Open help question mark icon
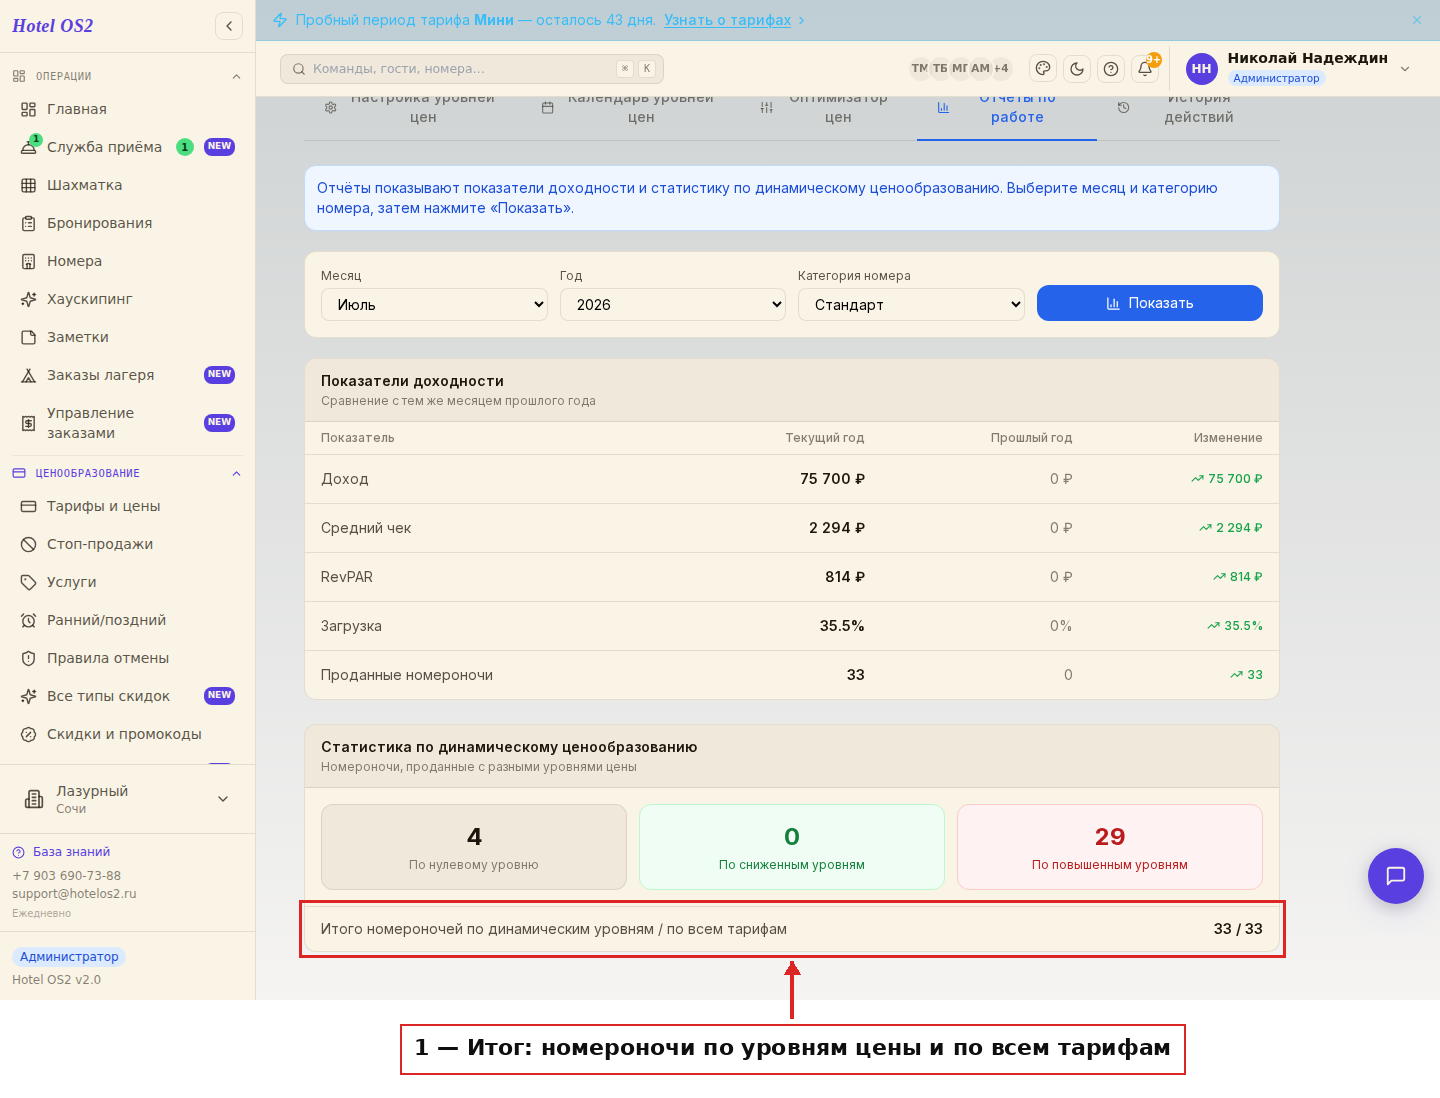 pyautogui.click(x=1111, y=69)
